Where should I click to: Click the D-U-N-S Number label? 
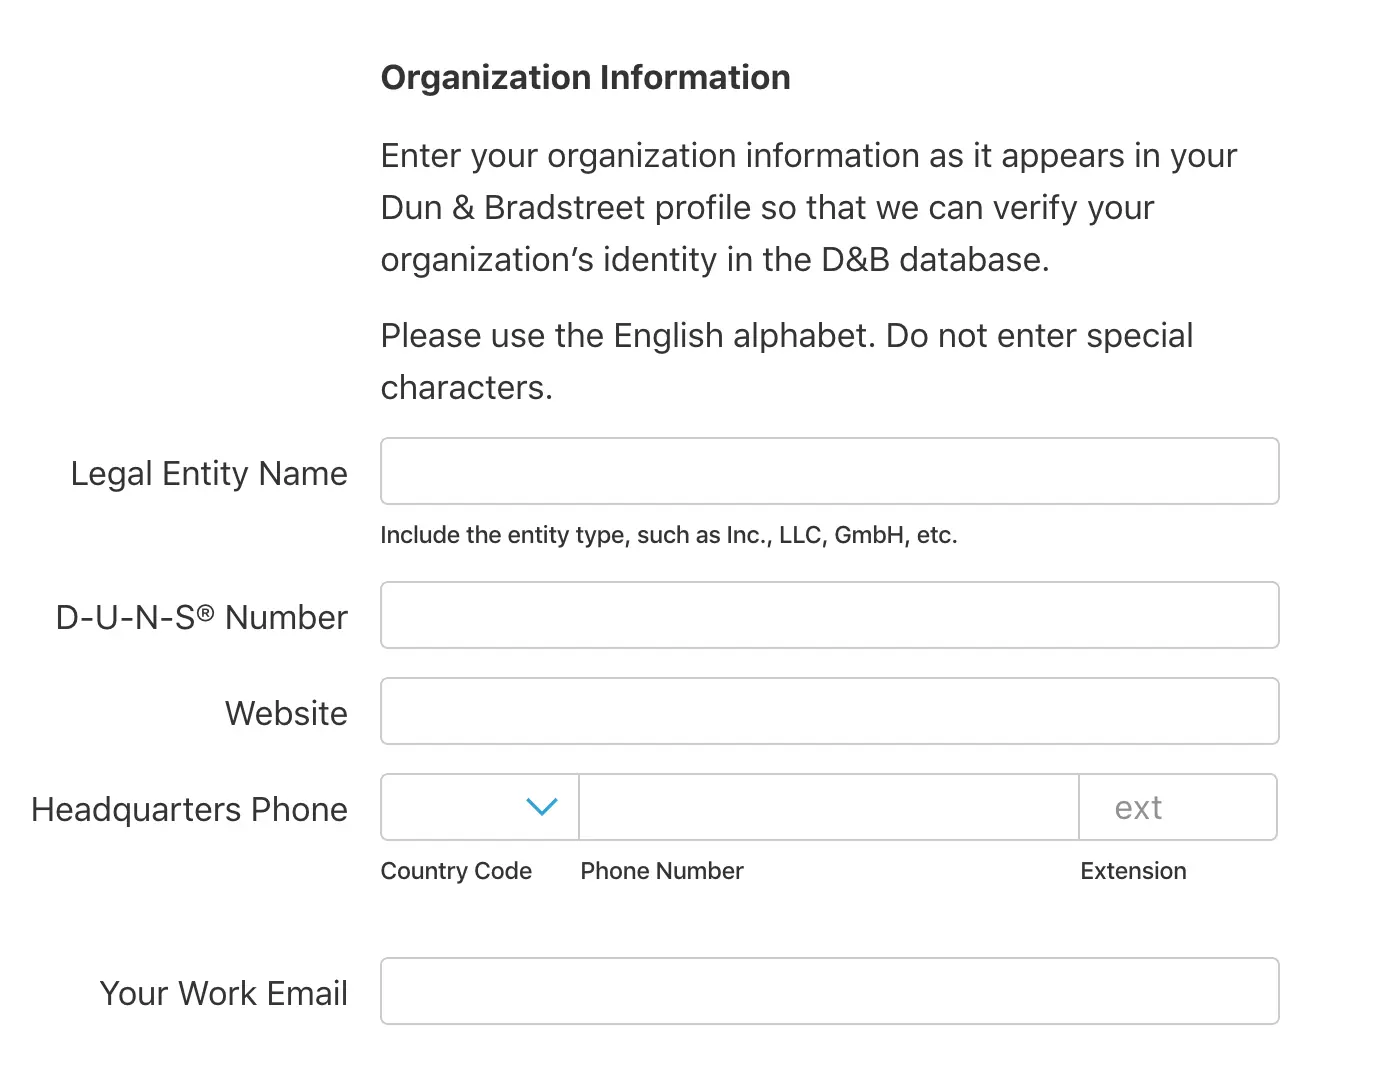click(202, 617)
